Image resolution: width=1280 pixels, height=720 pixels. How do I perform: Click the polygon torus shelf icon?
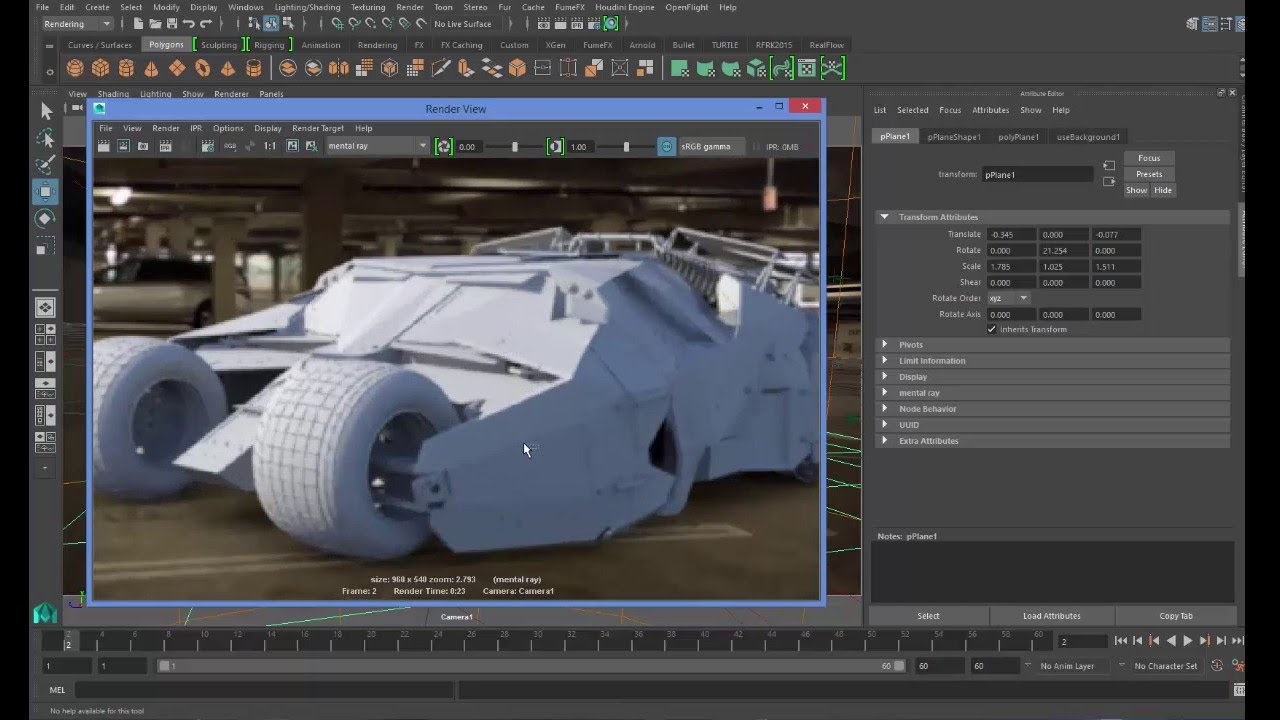(203, 68)
